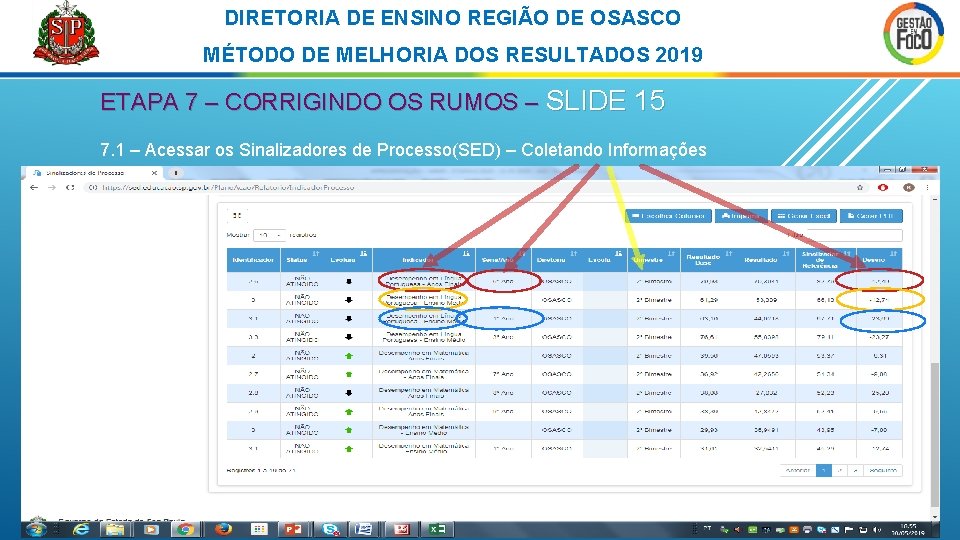Click the Imprimir button
Image resolution: width=960 pixels, height=540 pixels.
(740, 216)
